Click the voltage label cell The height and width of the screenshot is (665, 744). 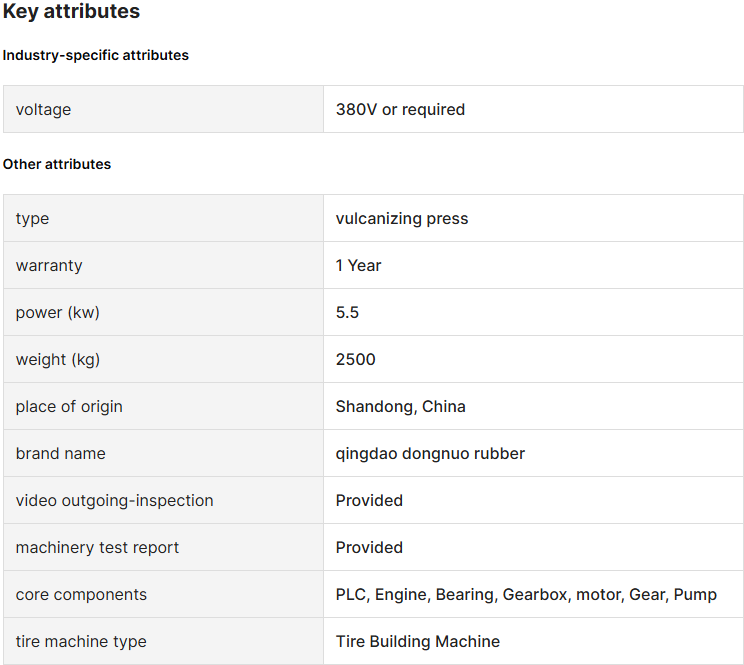(x=163, y=110)
